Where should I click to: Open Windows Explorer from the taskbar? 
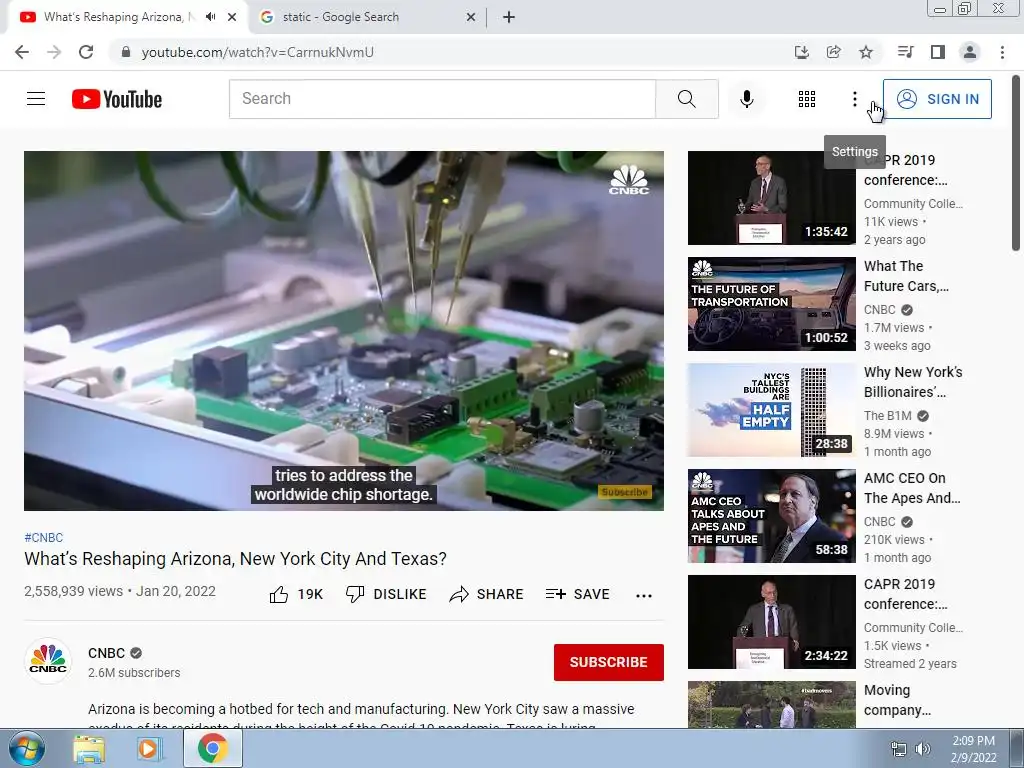(x=89, y=749)
